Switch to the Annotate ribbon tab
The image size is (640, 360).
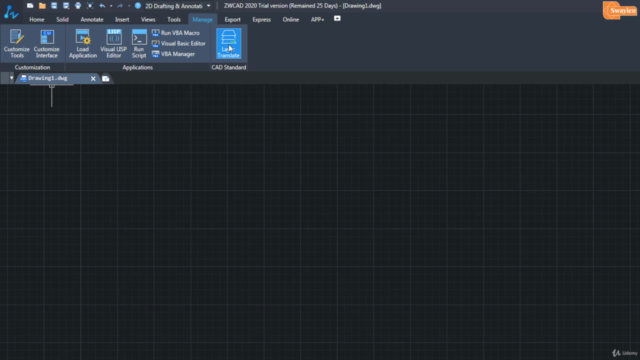pos(92,19)
